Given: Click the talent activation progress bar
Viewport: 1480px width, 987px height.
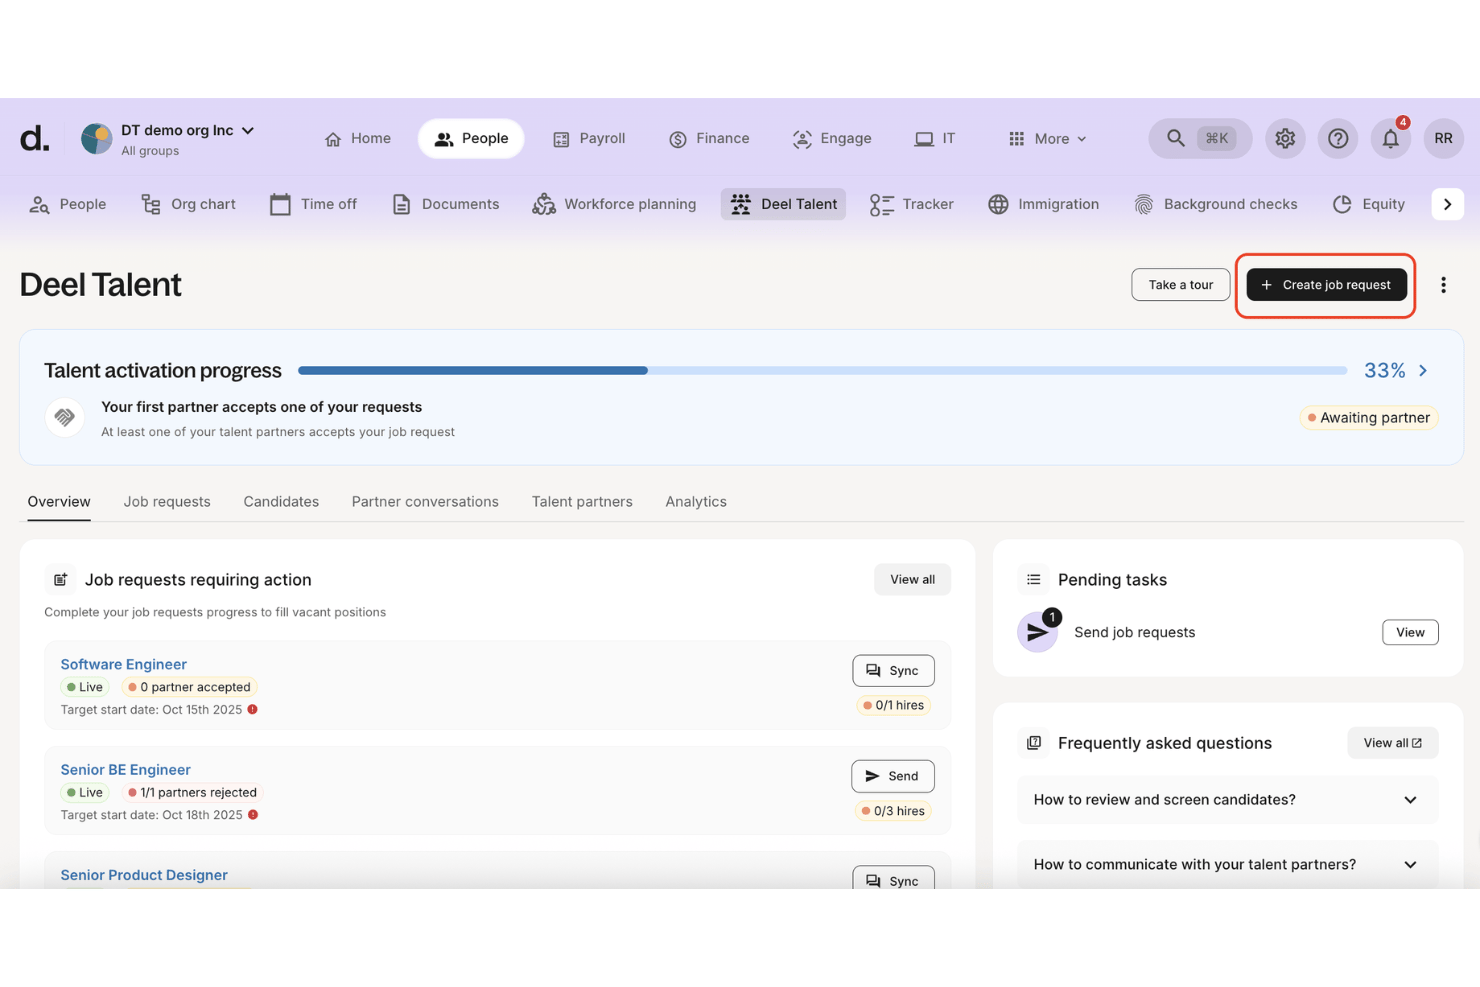Looking at the screenshot, I should [x=822, y=370].
